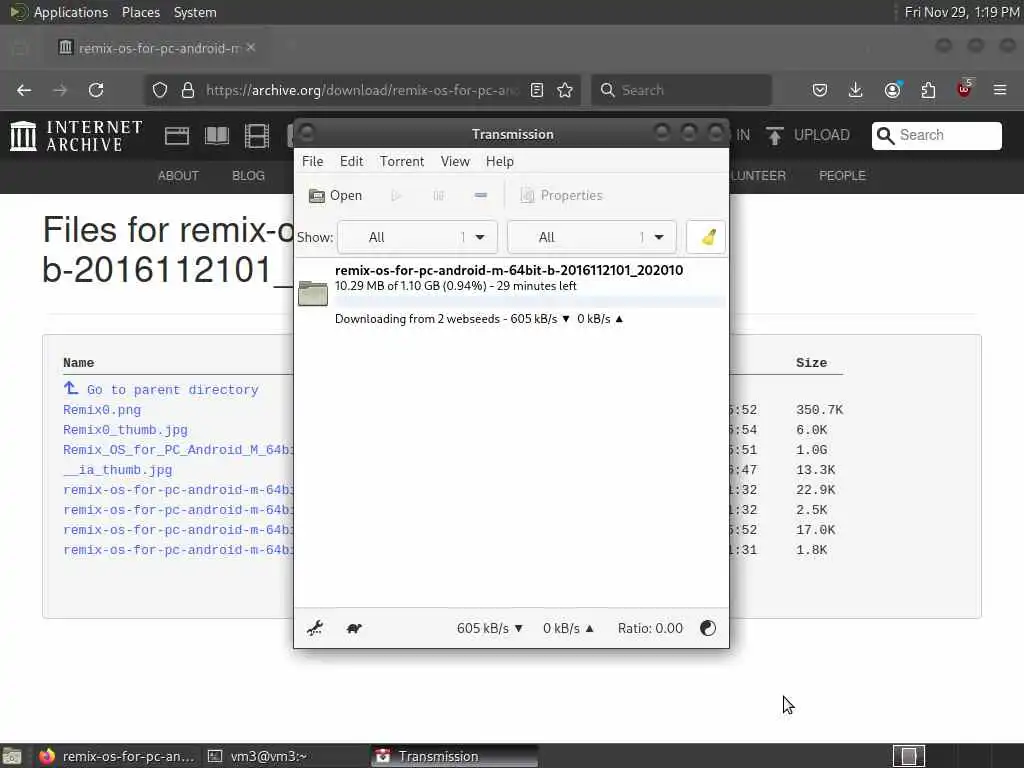Click Ratio: 0.00 in the status bar

click(x=650, y=628)
